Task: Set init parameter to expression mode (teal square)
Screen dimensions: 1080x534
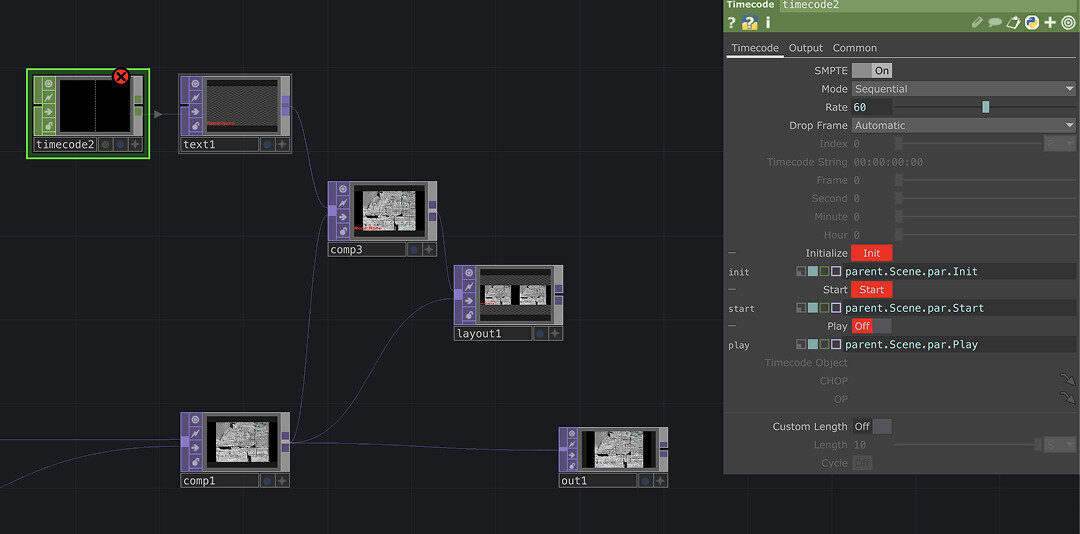Action: [813, 271]
